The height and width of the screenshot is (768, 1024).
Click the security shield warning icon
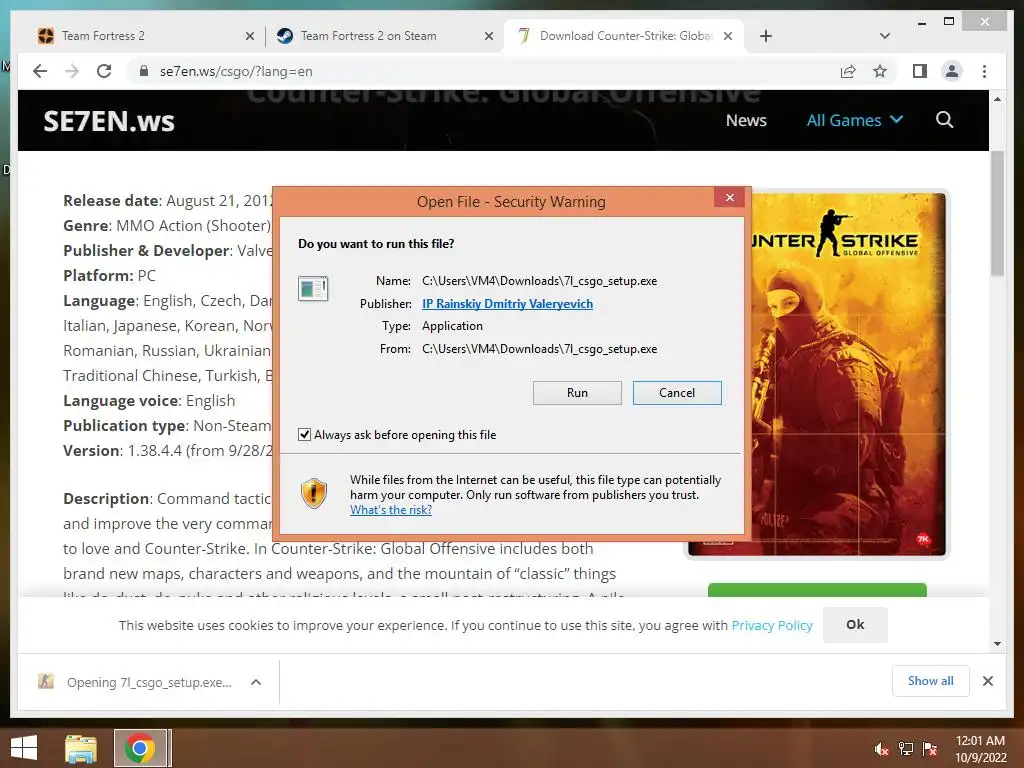pyautogui.click(x=314, y=494)
